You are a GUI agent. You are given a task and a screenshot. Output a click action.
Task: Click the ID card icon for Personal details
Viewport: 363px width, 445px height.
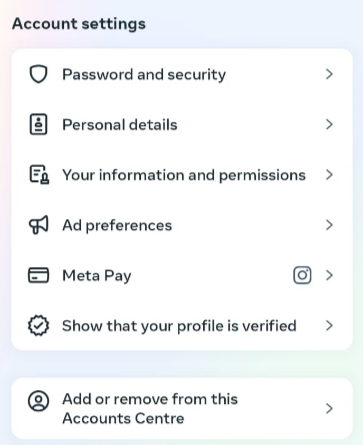(38, 124)
